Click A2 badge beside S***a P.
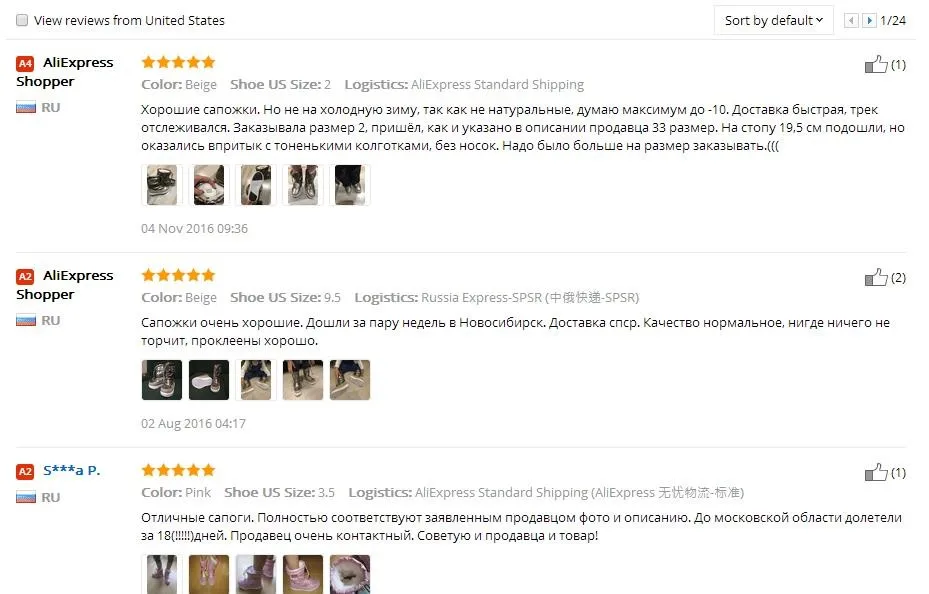The image size is (929, 594). click(25, 471)
